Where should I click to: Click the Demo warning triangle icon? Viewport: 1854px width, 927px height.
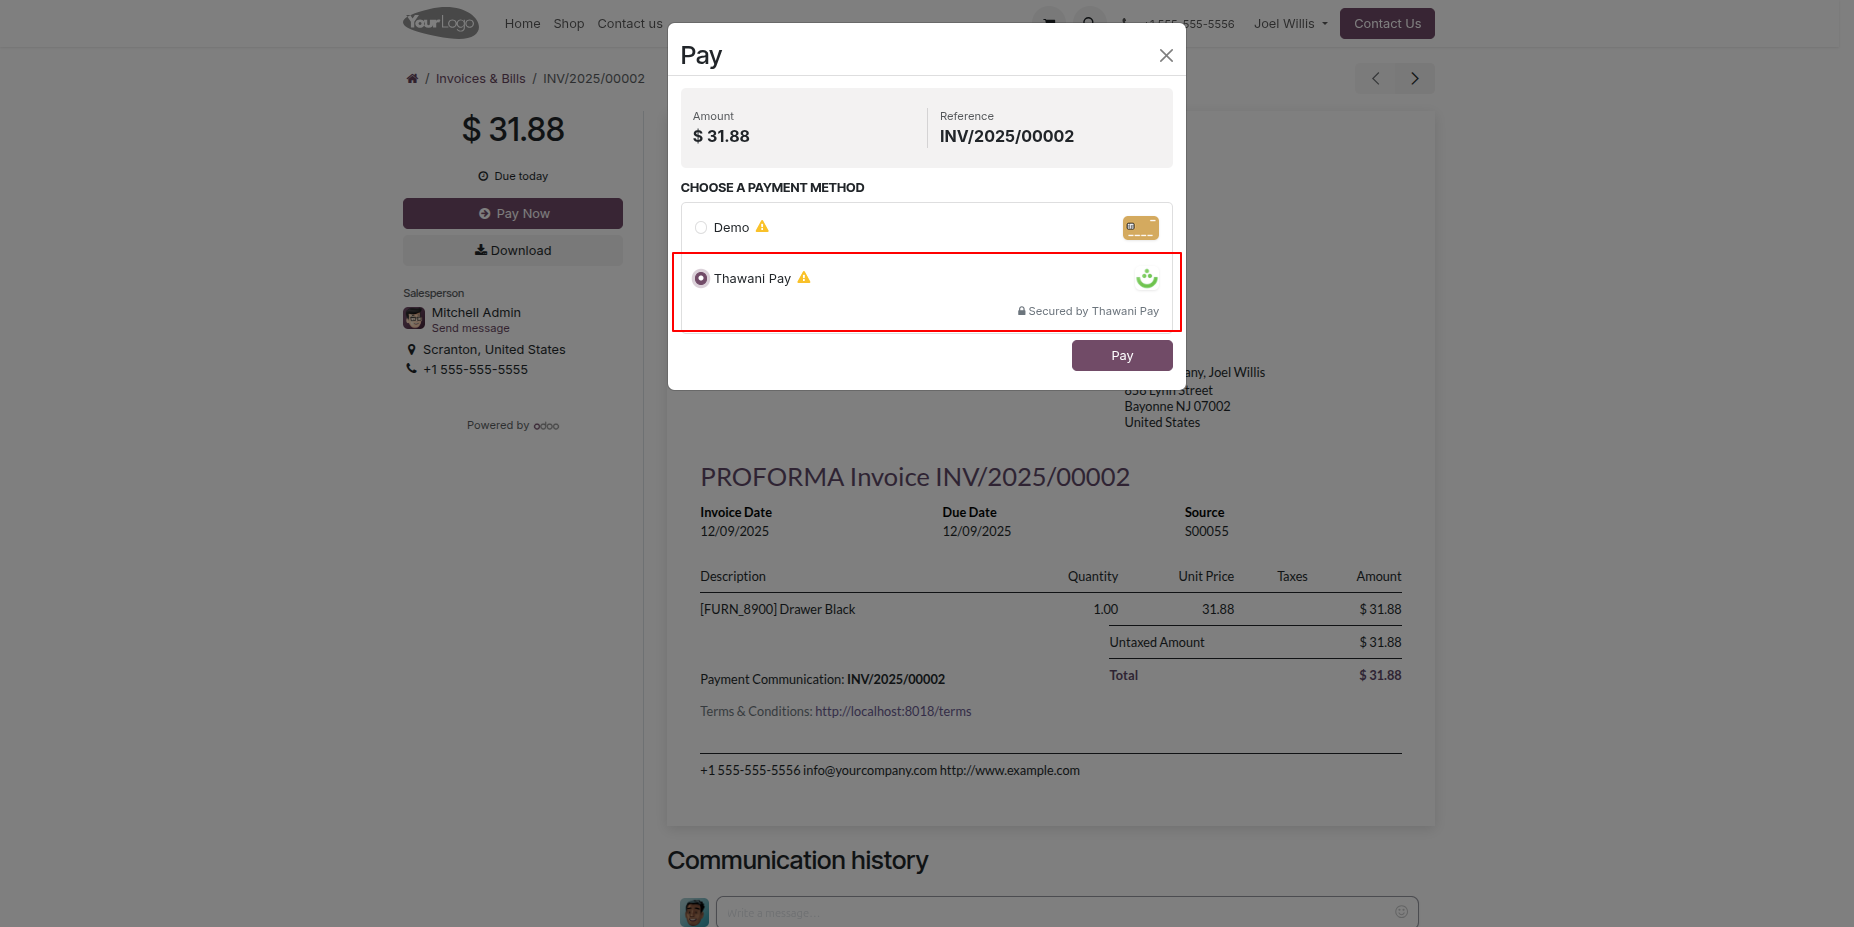pos(762,227)
